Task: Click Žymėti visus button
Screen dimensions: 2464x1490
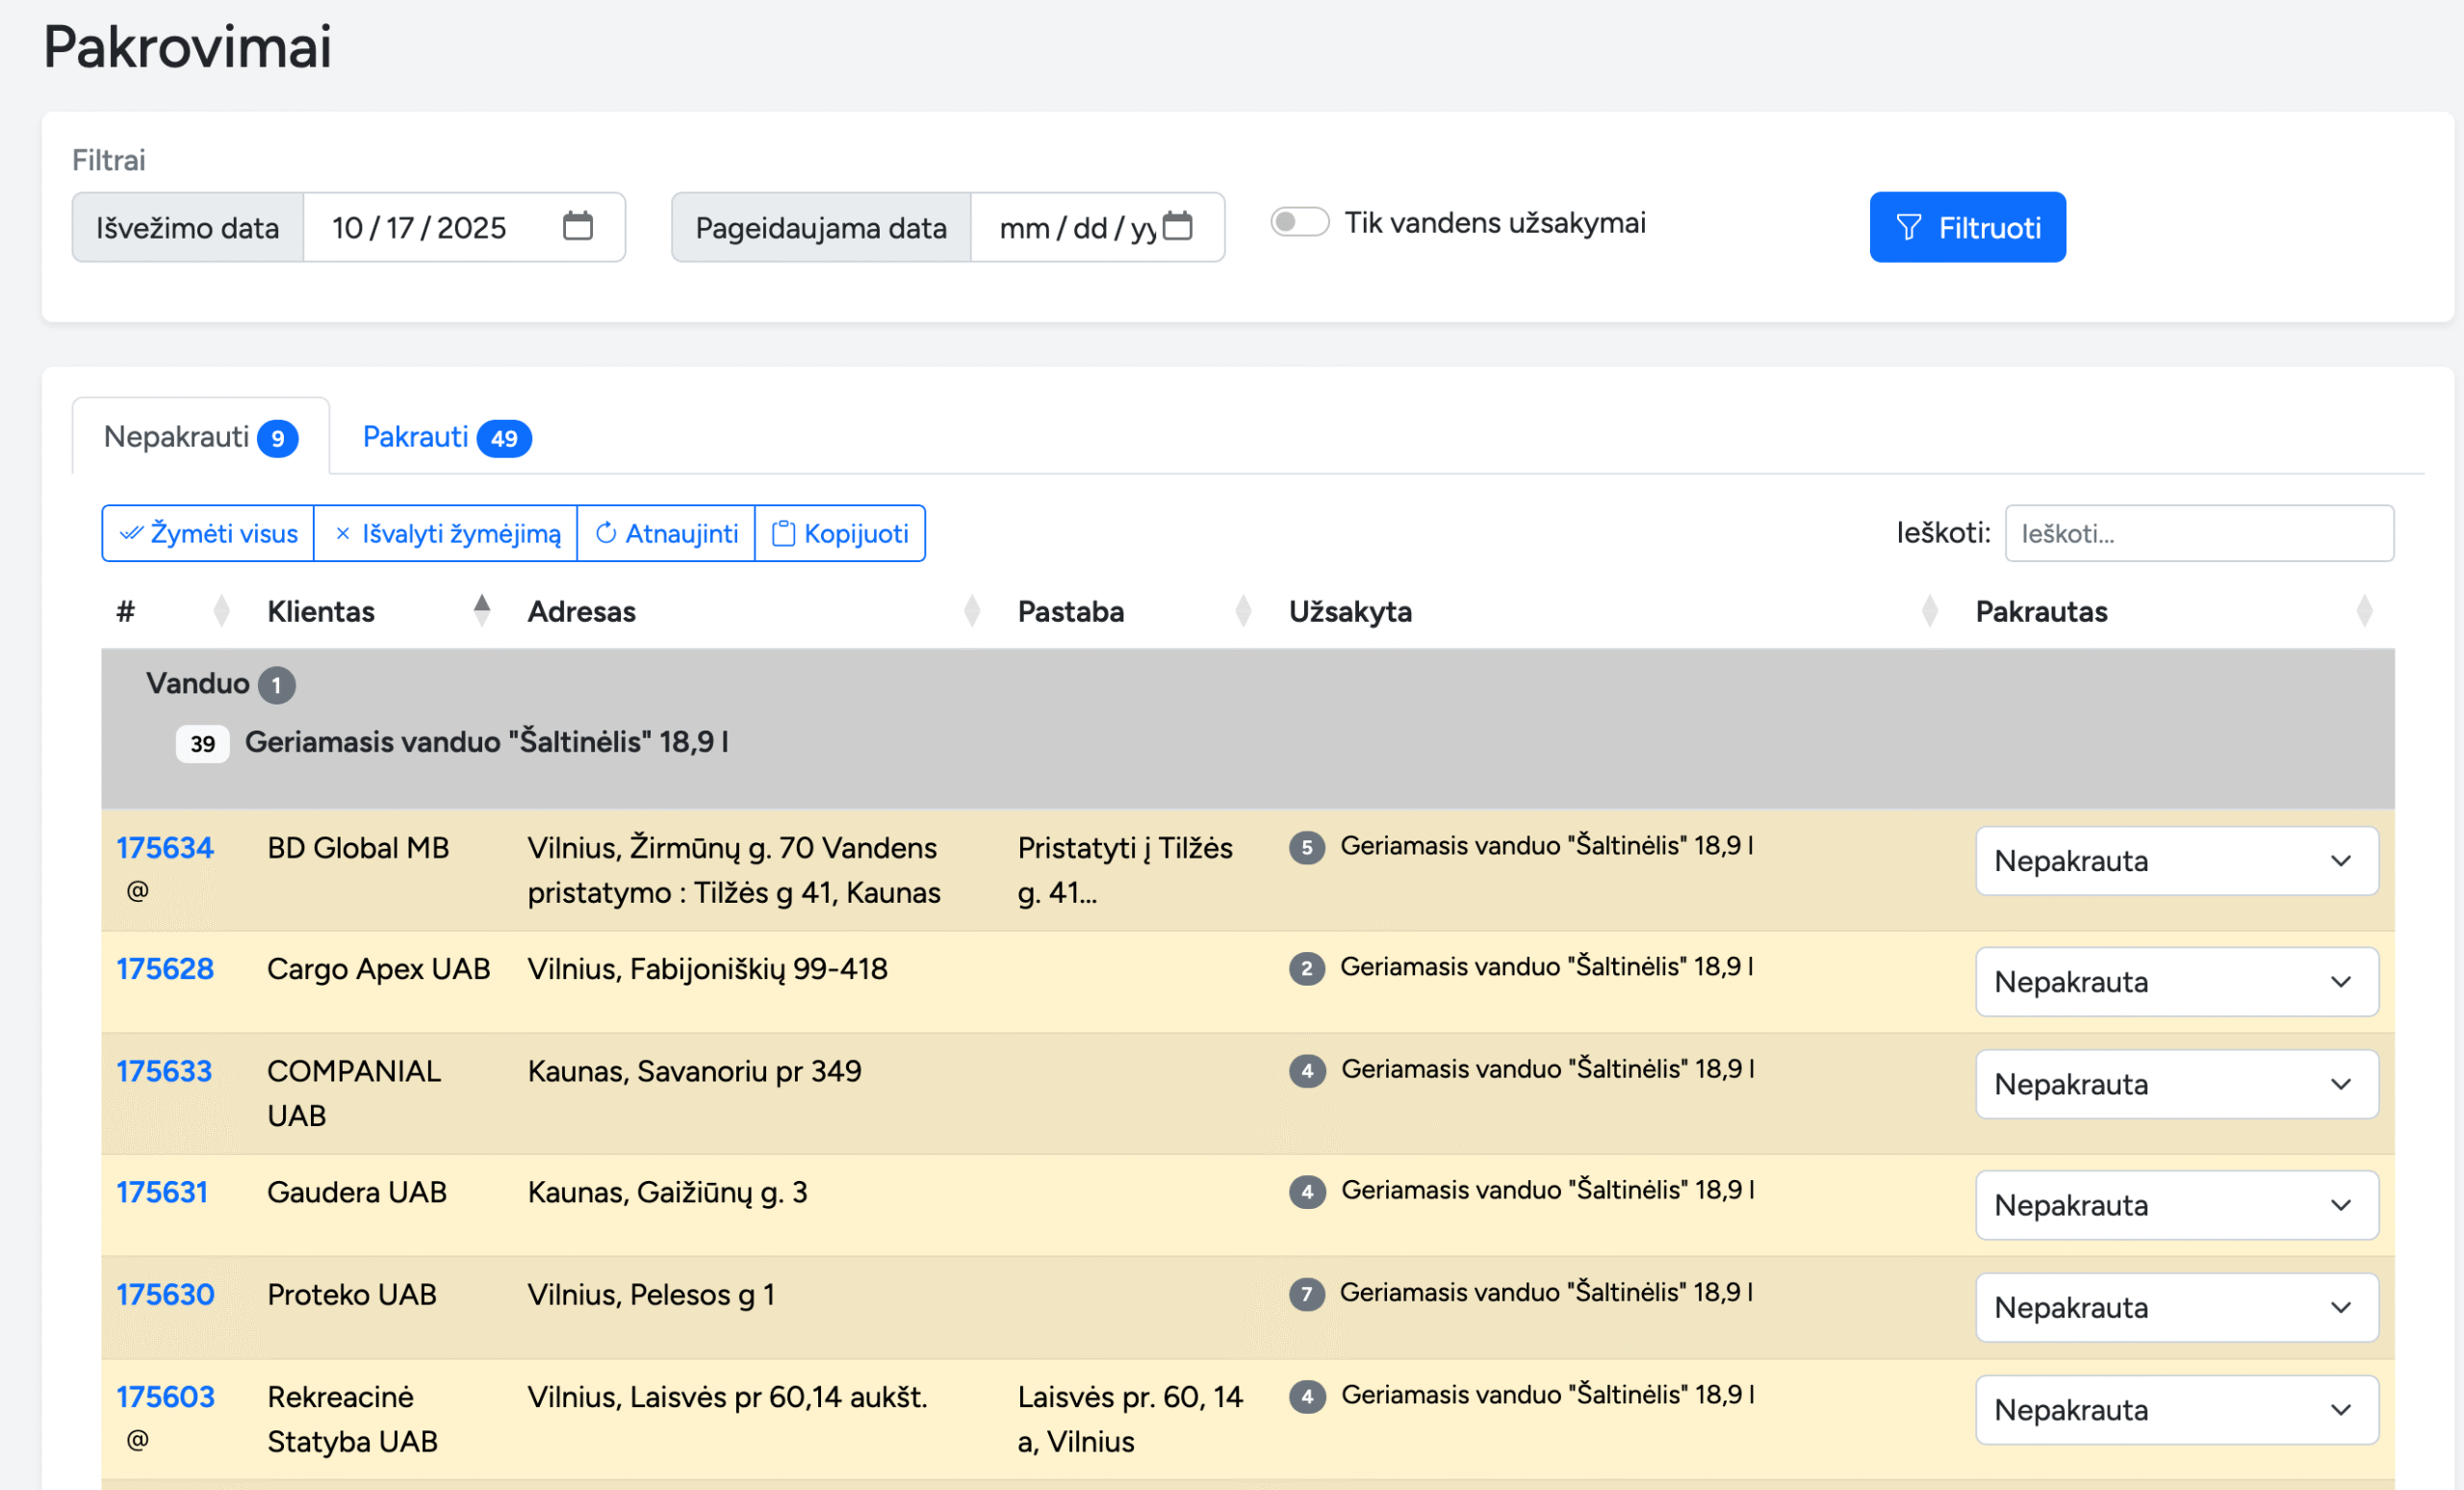Action: [x=208, y=534]
